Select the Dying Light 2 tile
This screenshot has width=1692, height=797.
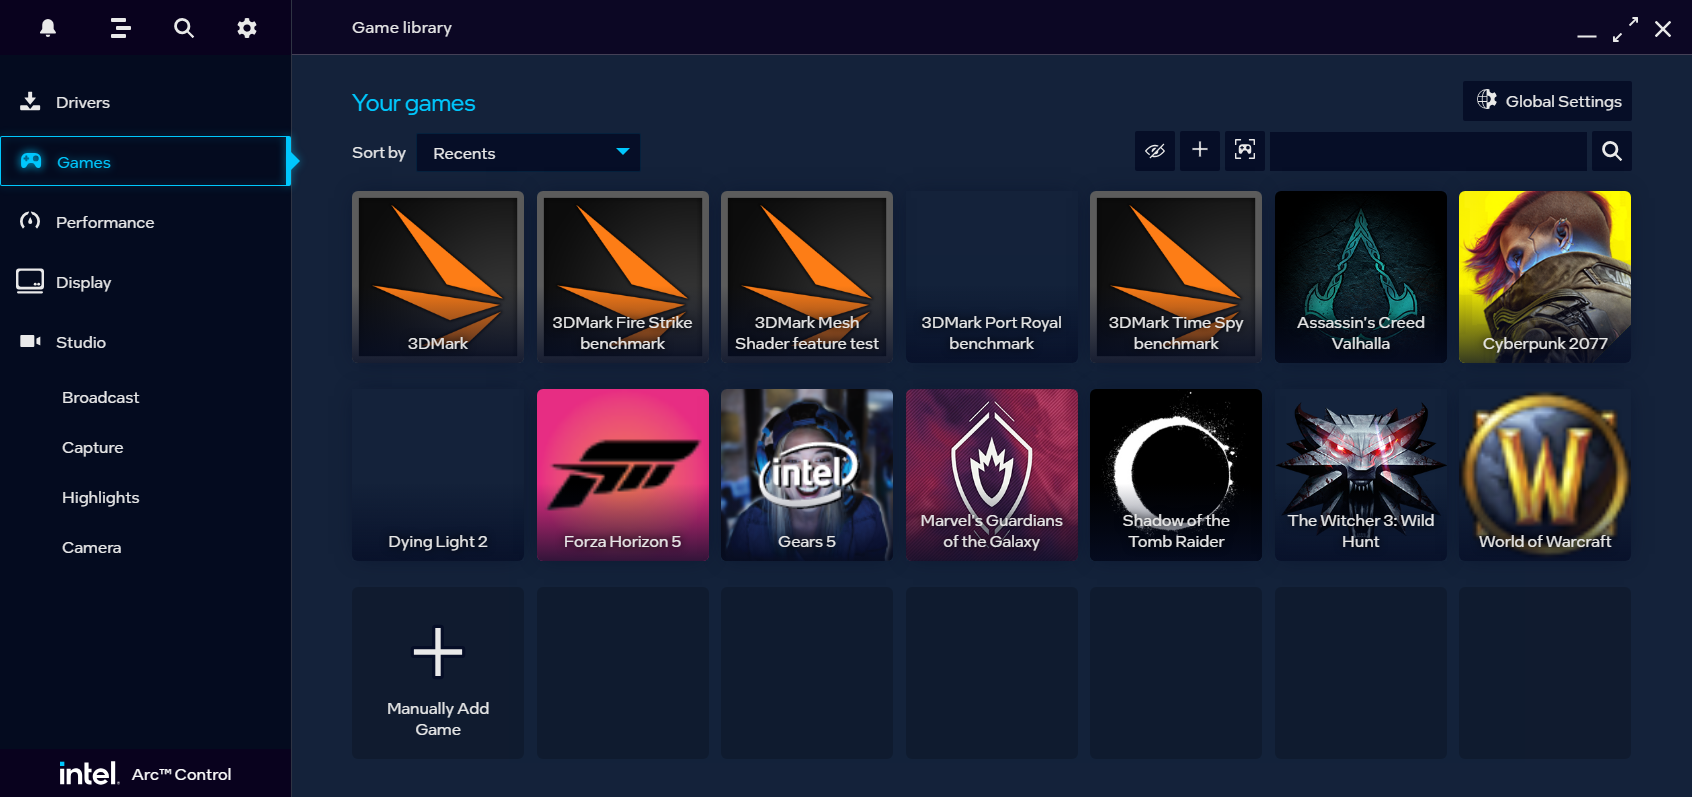[438, 475]
